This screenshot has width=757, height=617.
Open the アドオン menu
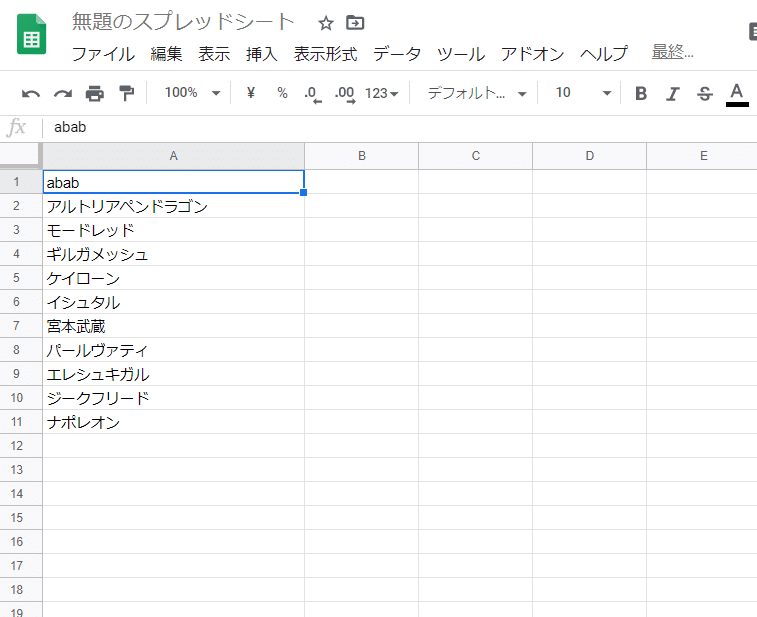pos(532,54)
